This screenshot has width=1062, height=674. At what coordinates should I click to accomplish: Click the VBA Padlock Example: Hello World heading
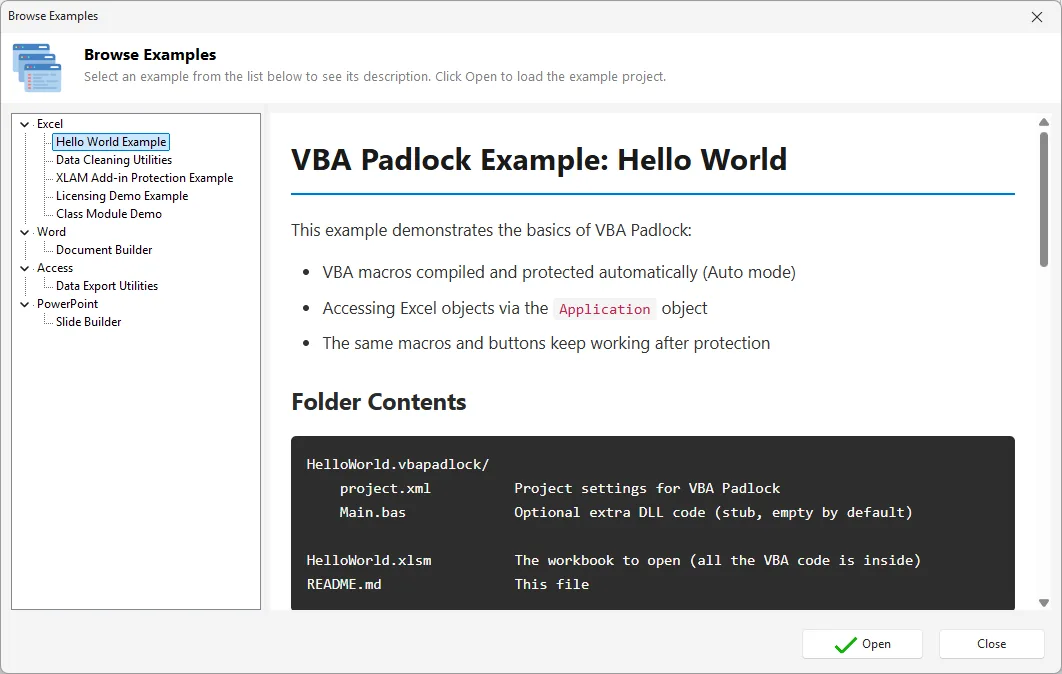539,160
